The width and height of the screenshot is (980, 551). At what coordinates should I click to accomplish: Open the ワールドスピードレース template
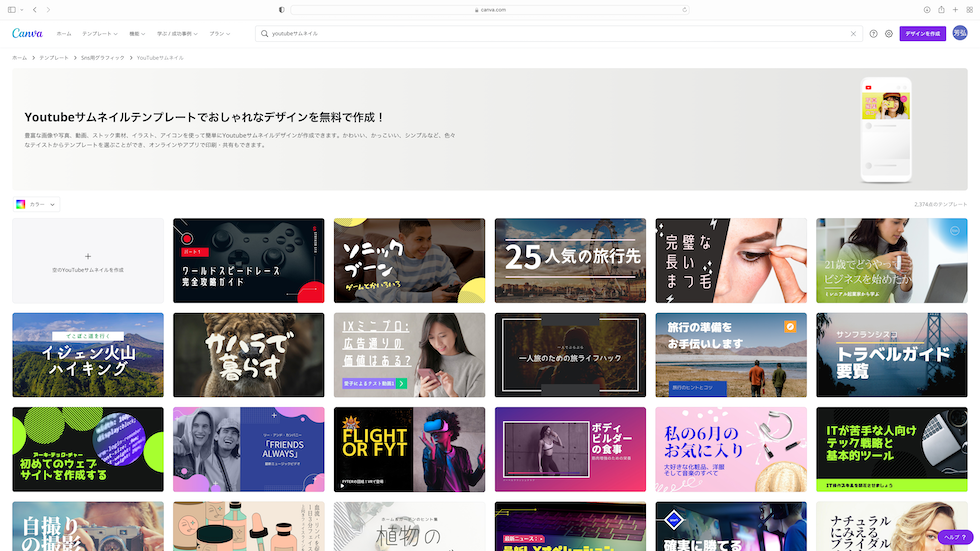coord(249,261)
